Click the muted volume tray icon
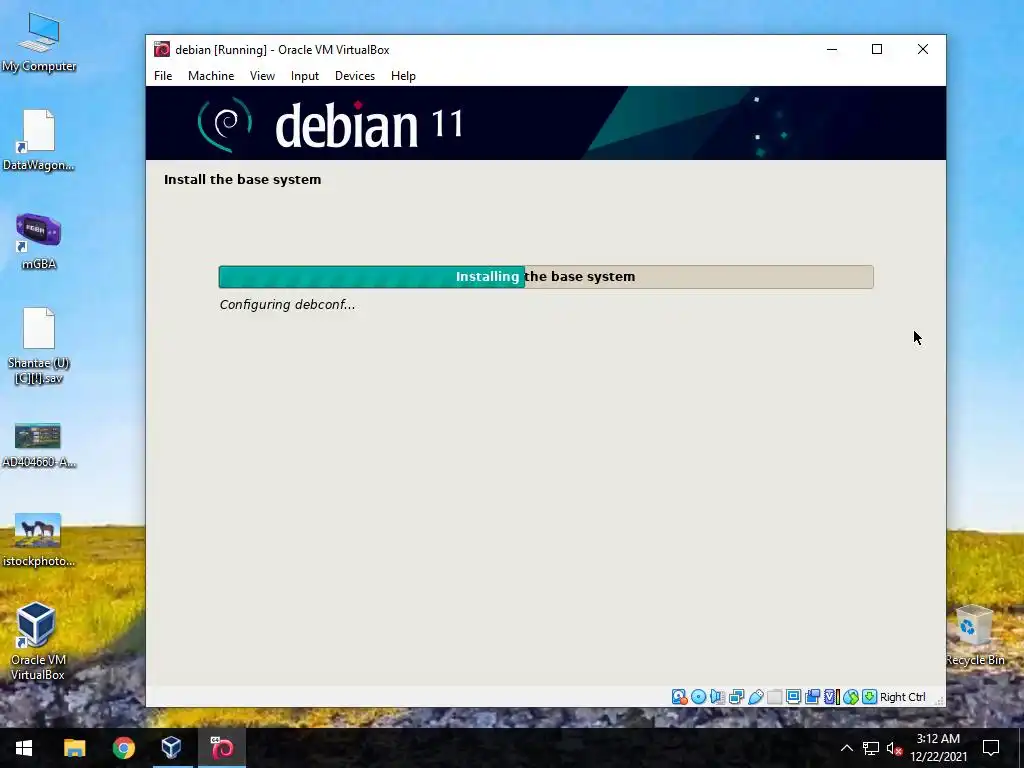This screenshot has height=768, width=1024. (x=894, y=748)
